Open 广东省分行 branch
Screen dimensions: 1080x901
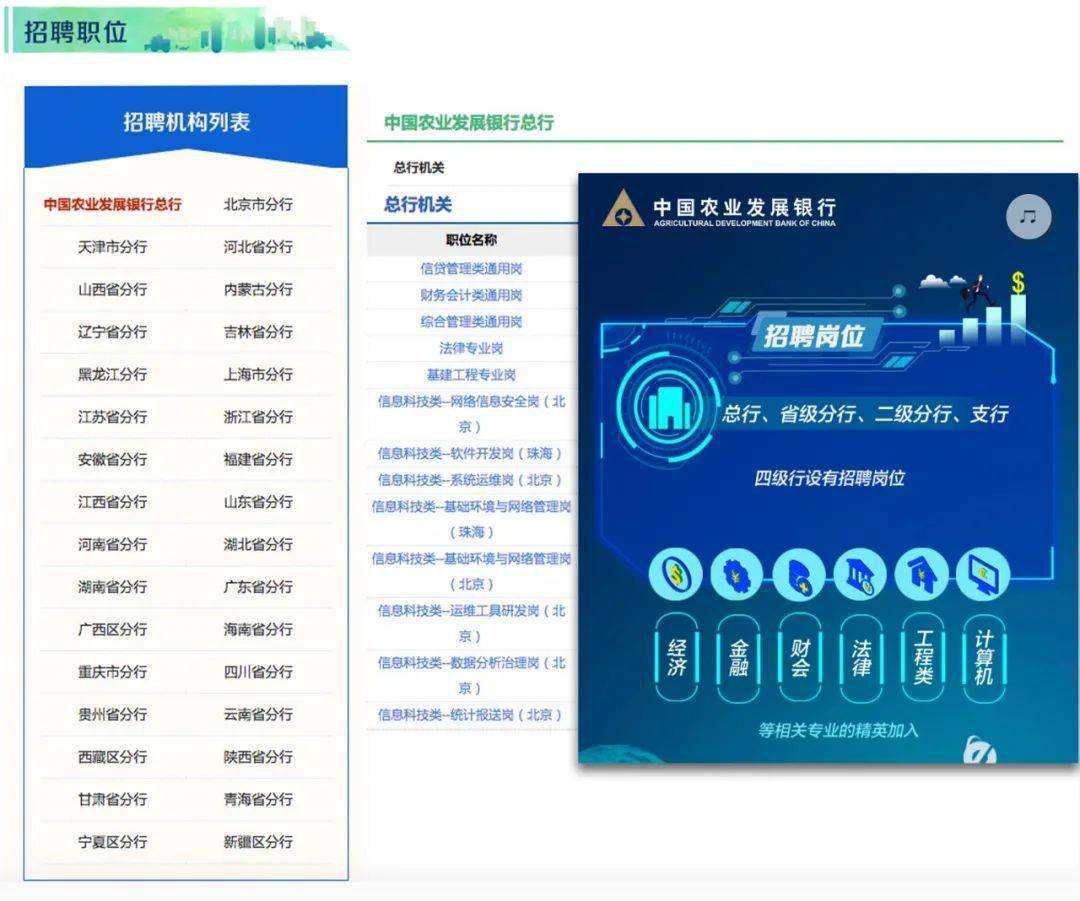[x=258, y=587]
